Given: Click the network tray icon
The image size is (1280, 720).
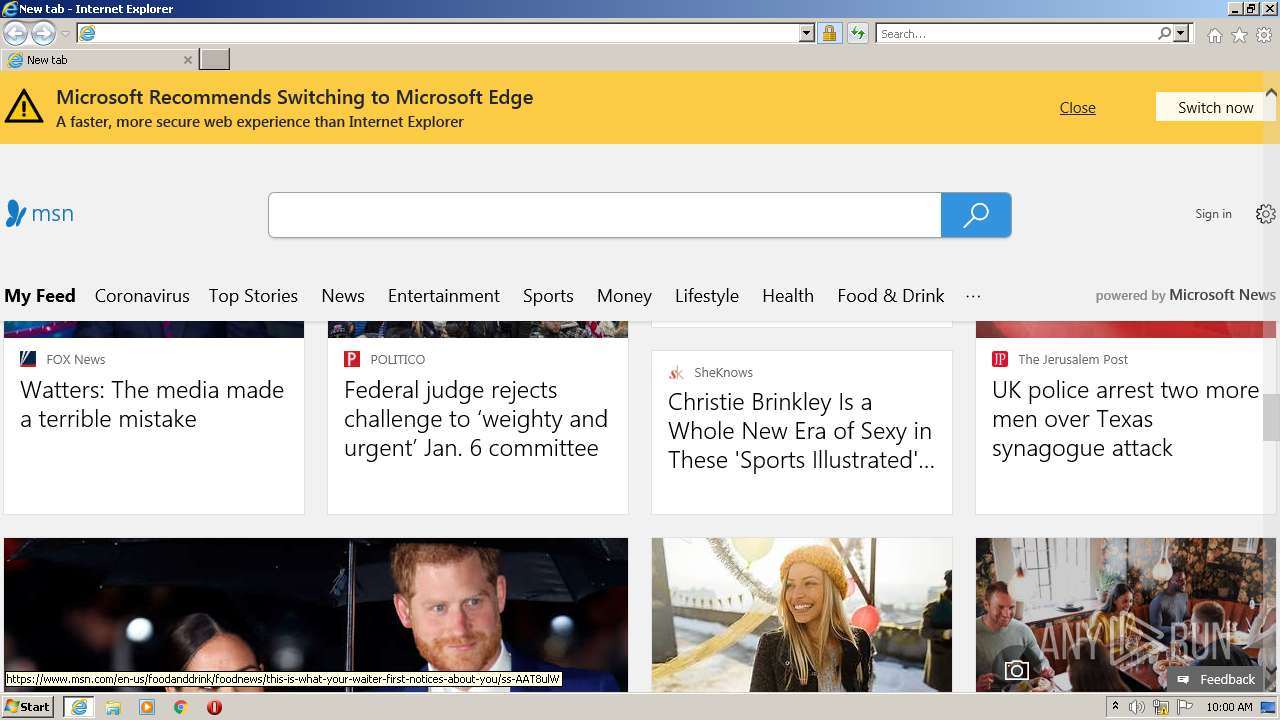Looking at the screenshot, I should (1161, 707).
